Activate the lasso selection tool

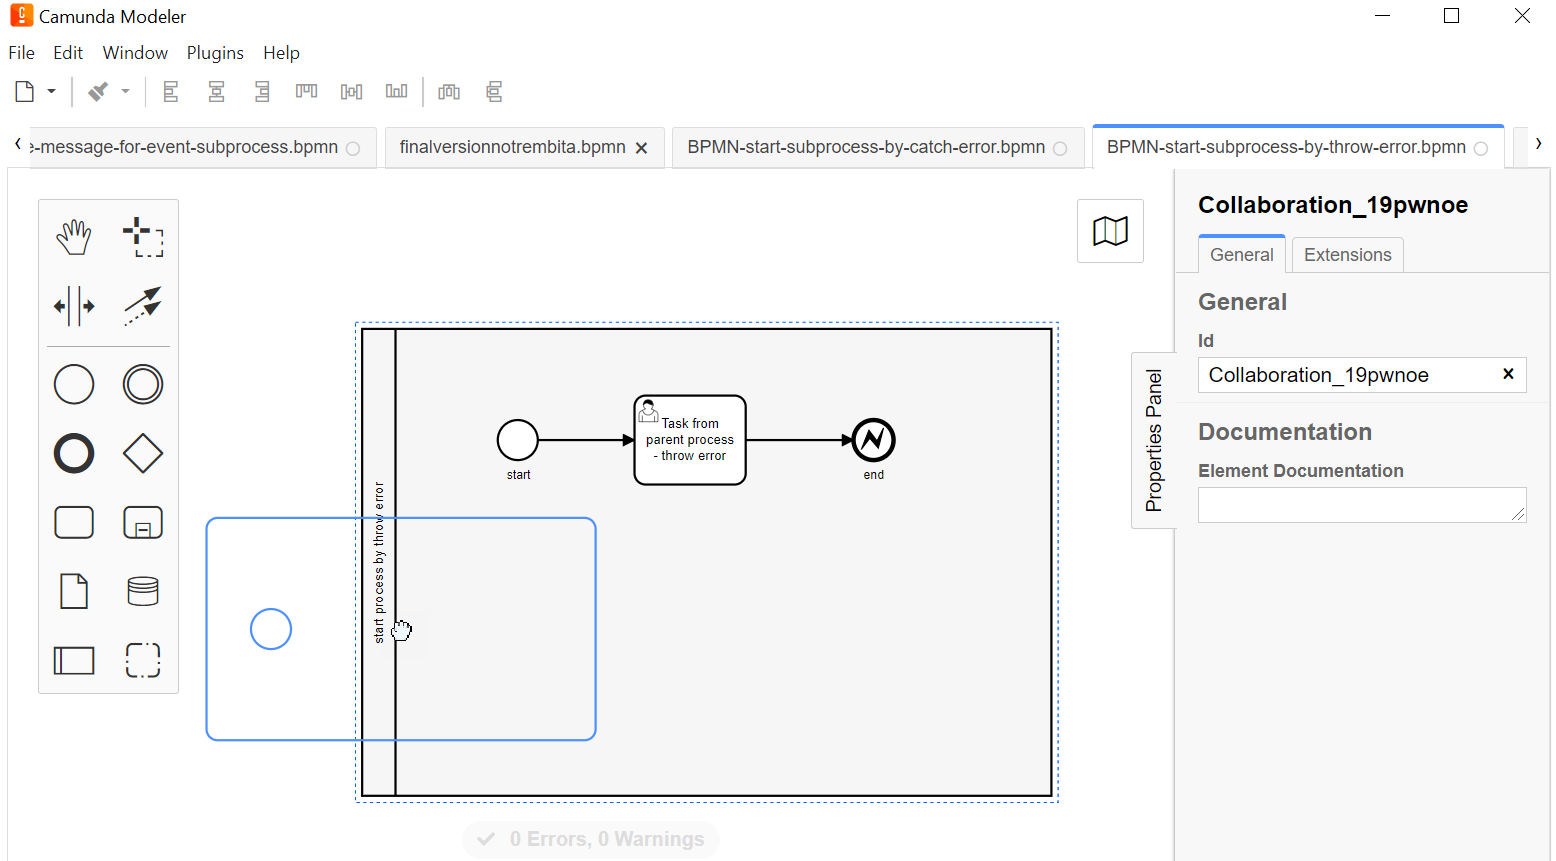tap(143, 238)
